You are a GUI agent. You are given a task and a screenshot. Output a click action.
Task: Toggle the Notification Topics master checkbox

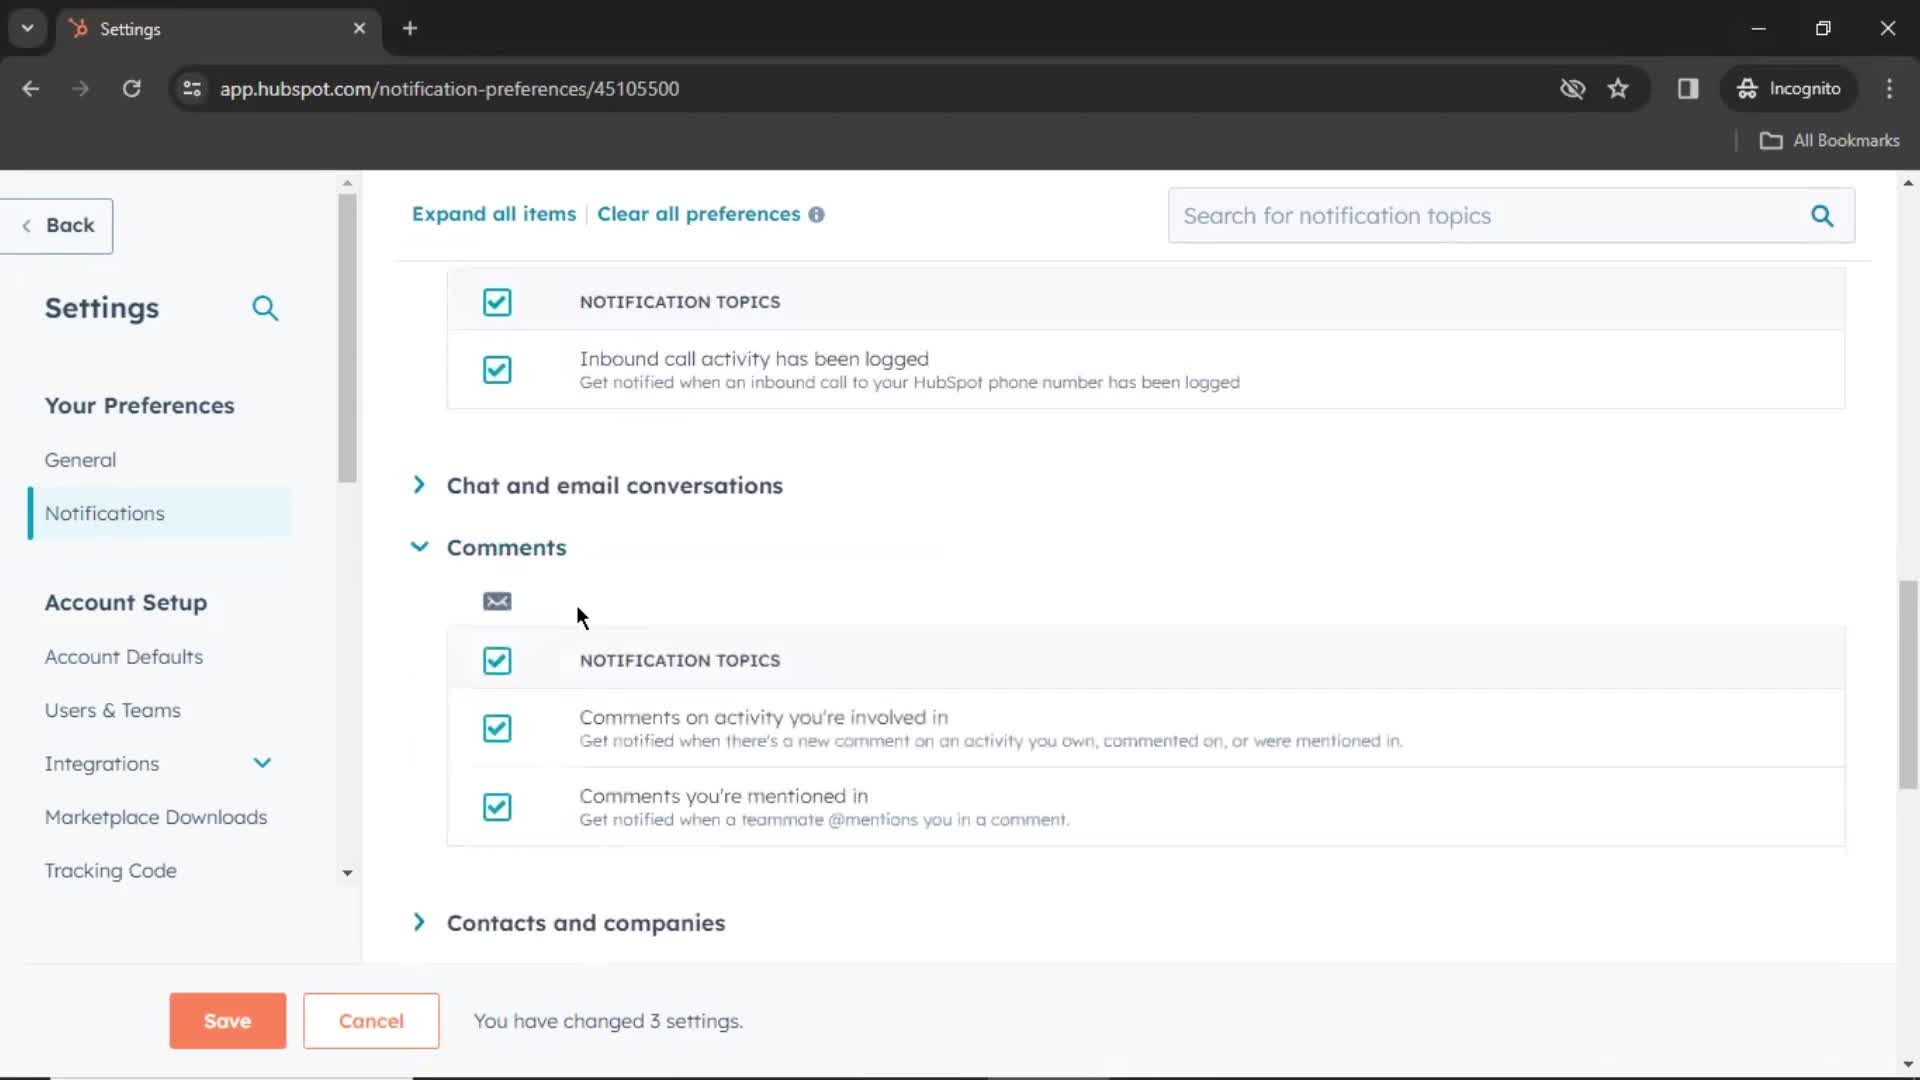tap(497, 659)
